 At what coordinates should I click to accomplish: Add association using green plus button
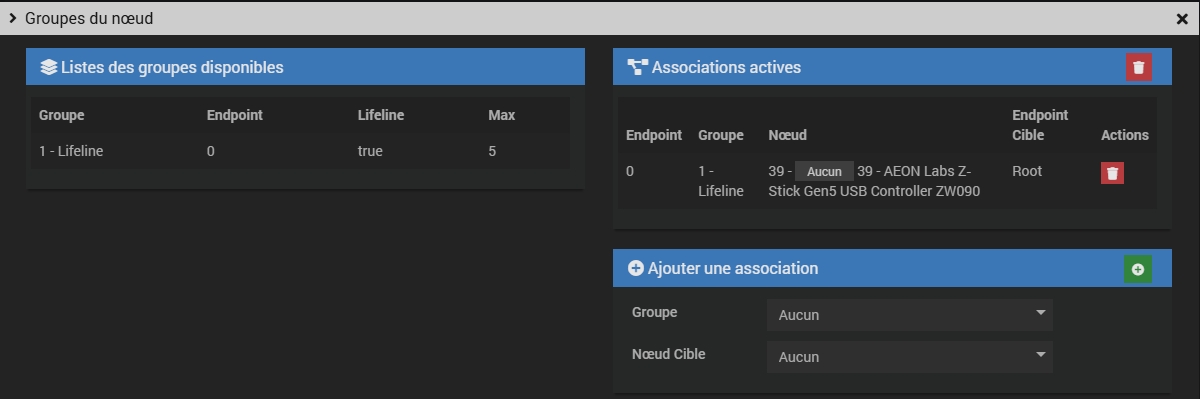point(1138,269)
